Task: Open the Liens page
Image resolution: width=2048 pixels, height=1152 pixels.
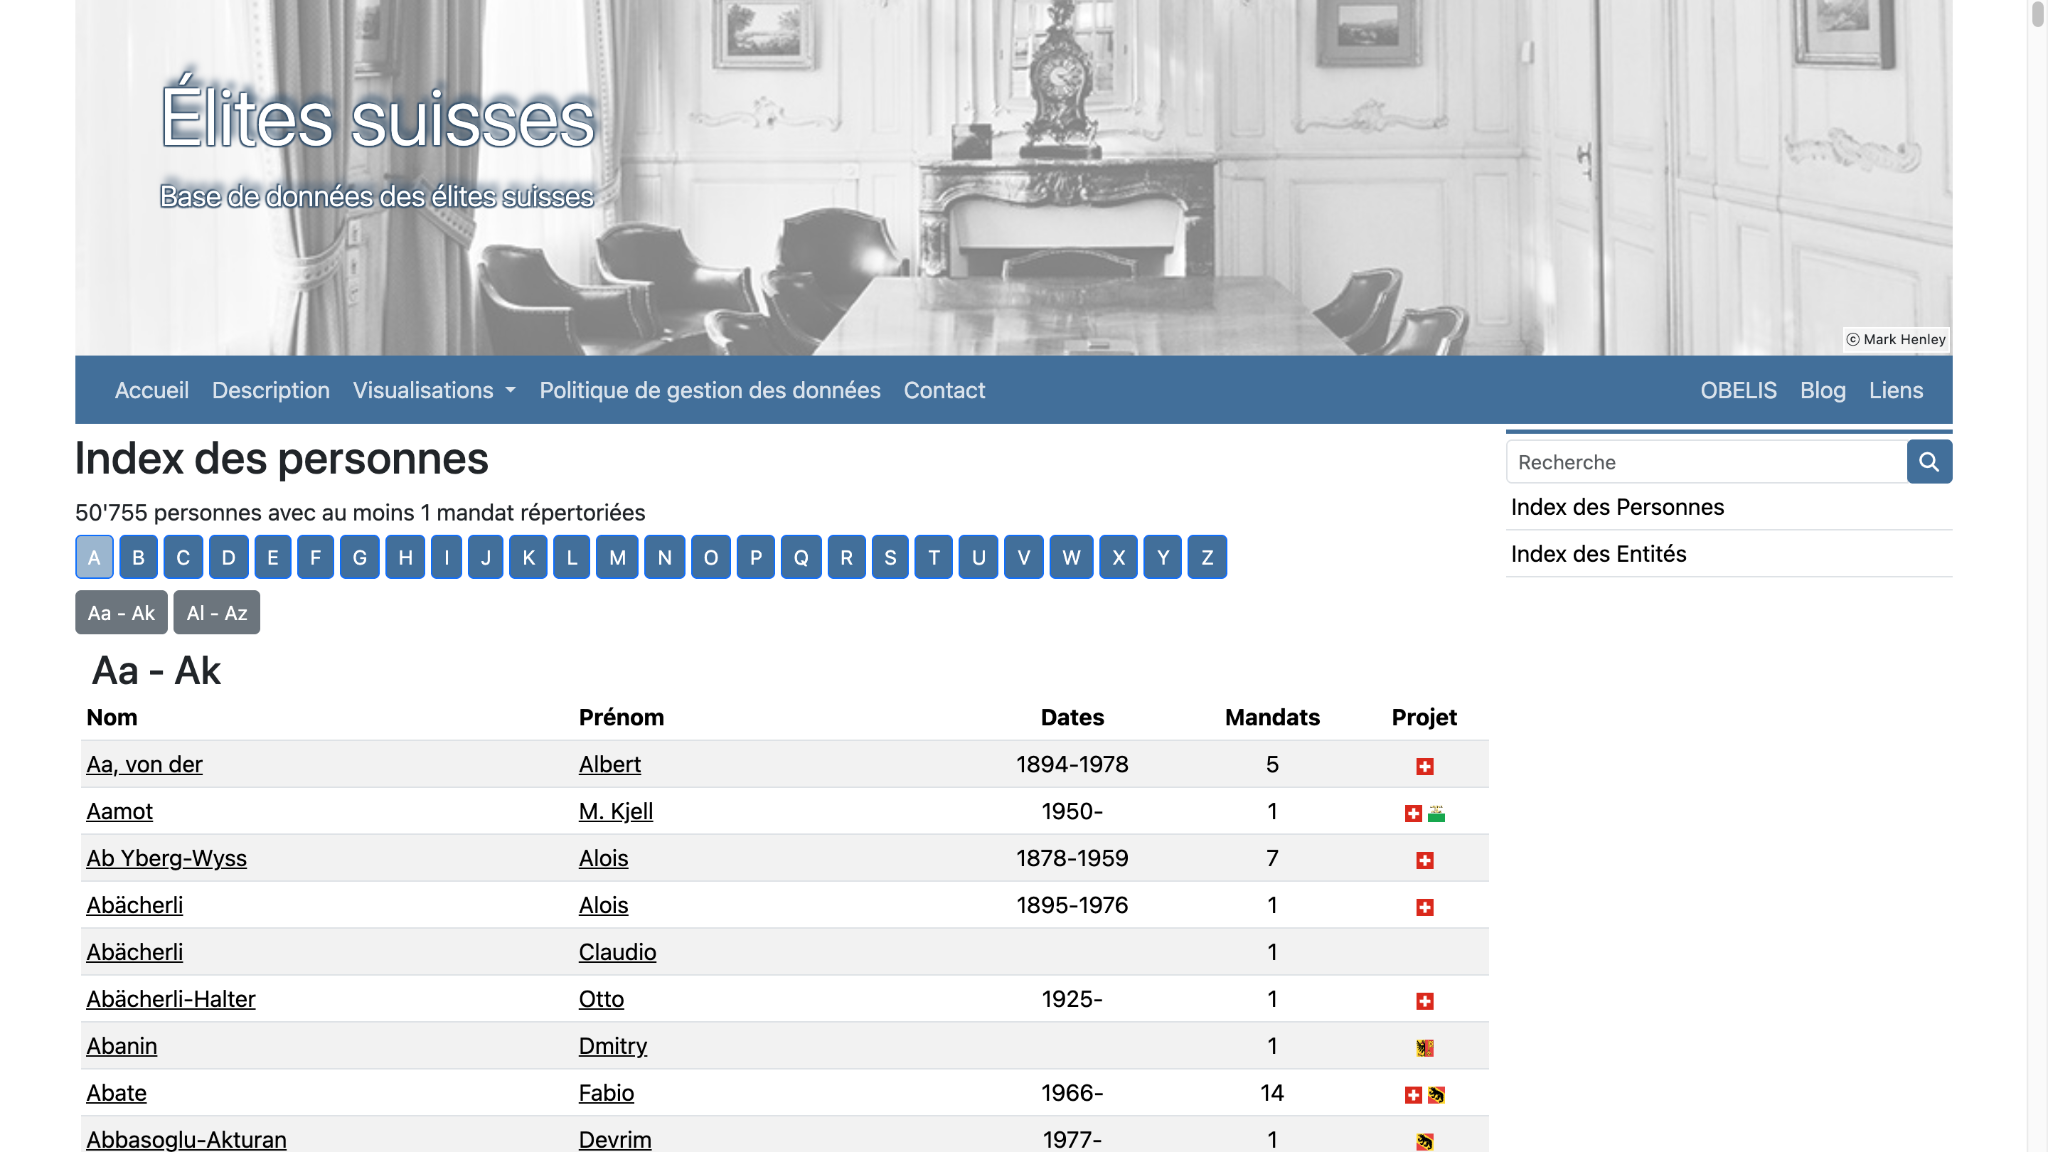Action: click(1895, 390)
